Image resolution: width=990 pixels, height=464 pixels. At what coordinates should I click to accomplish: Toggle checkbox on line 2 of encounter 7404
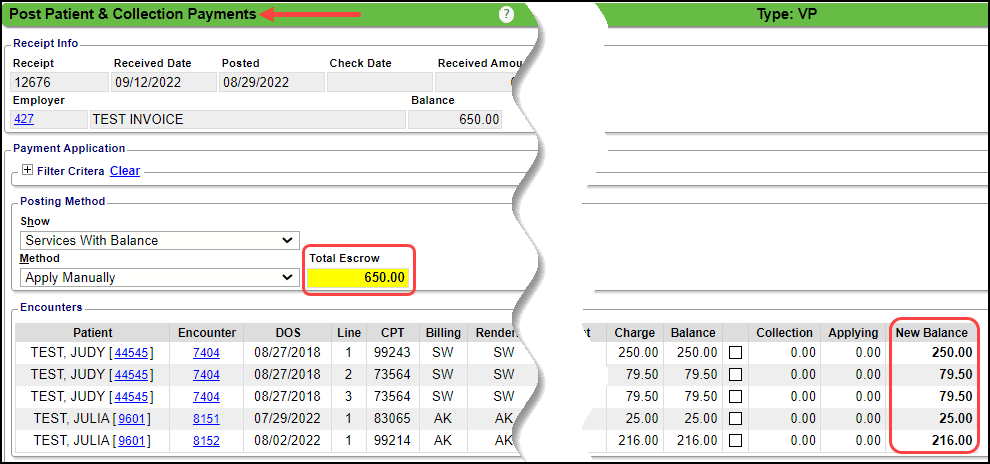click(735, 374)
